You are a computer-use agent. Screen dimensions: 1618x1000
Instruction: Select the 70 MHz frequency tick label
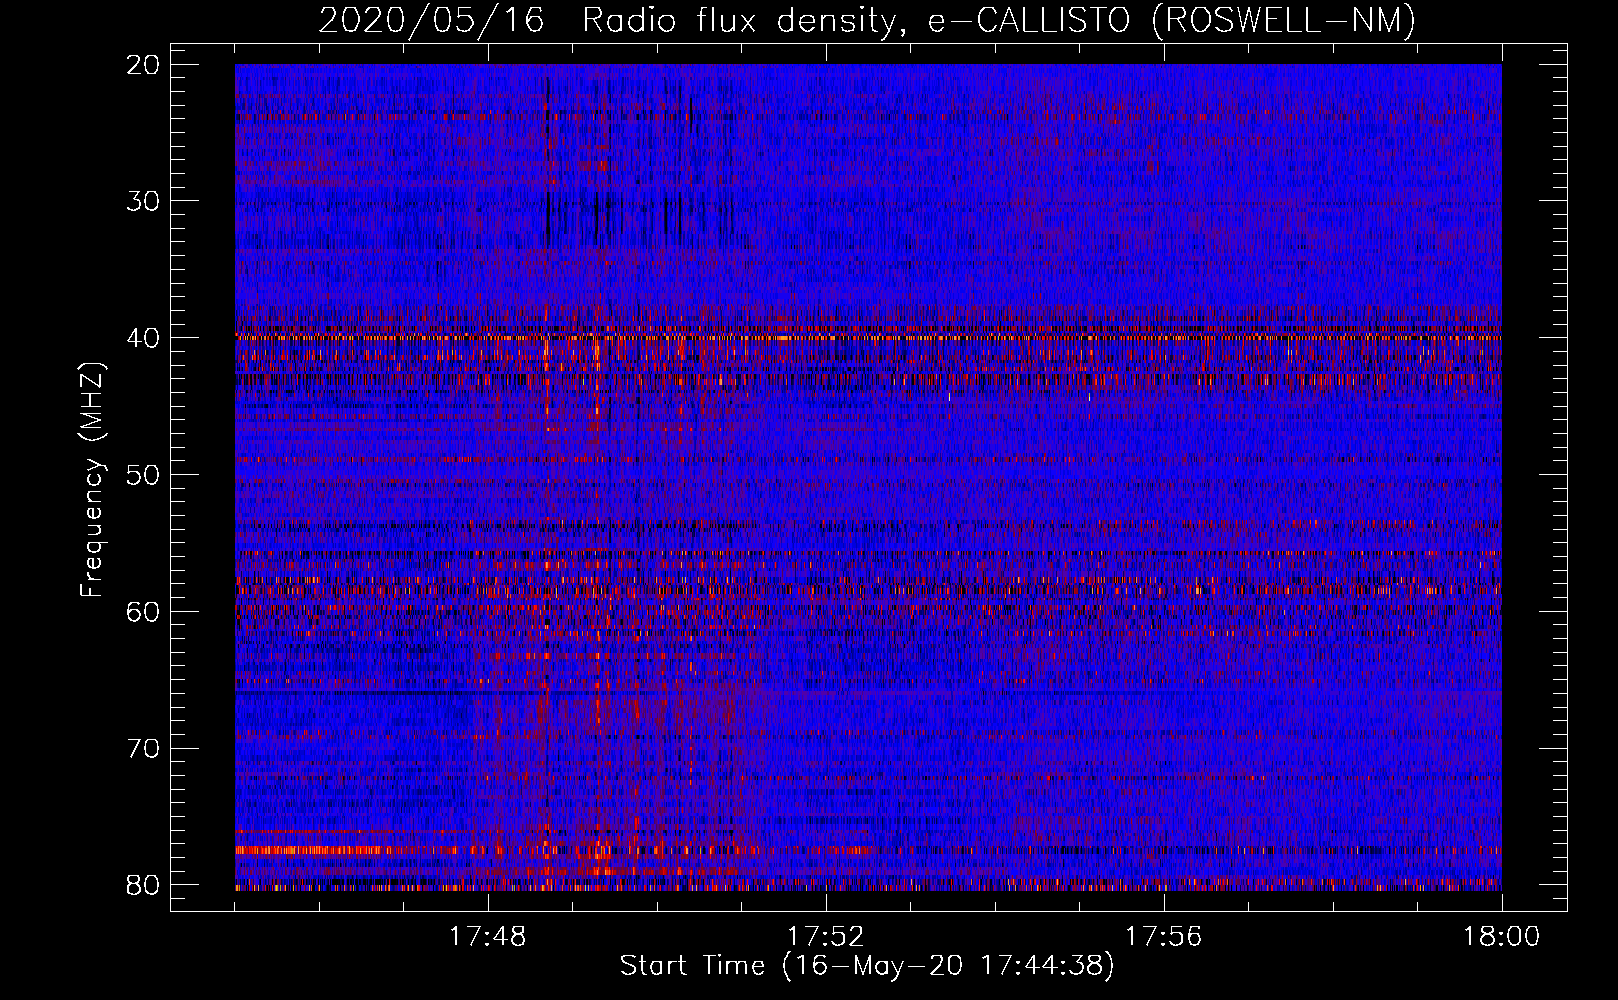click(x=143, y=748)
